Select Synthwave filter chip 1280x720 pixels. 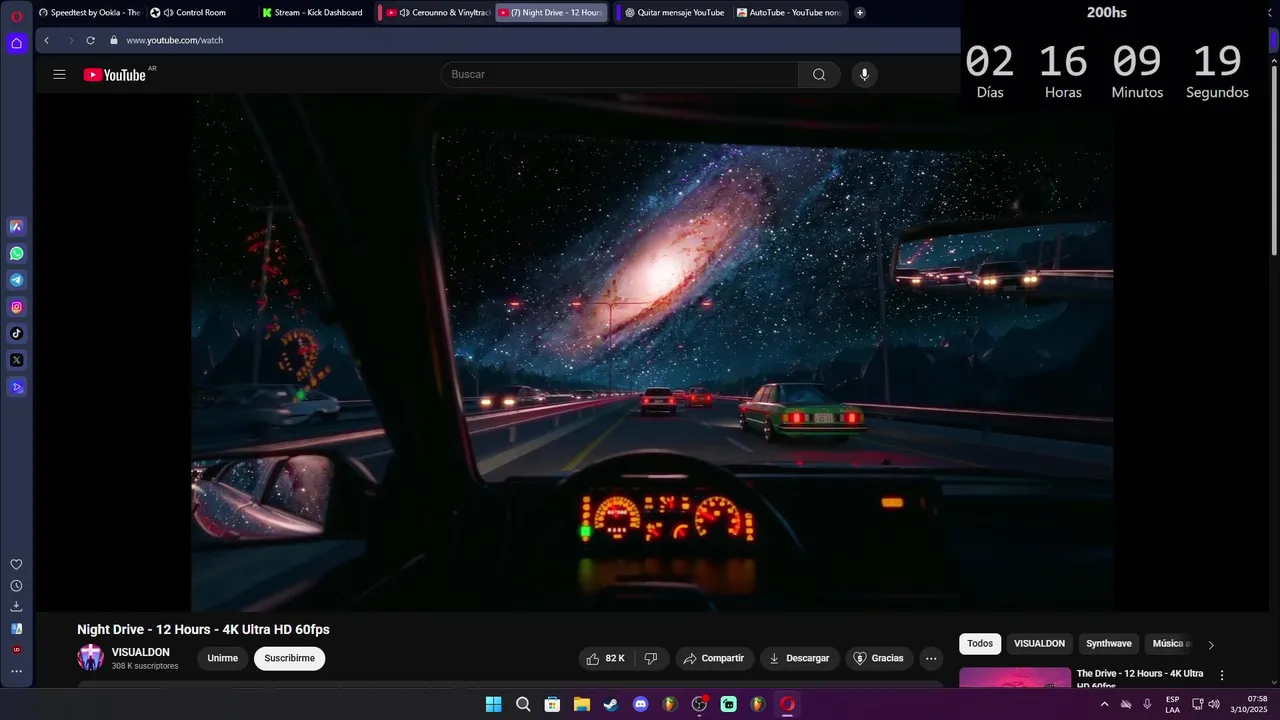point(1109,644)
